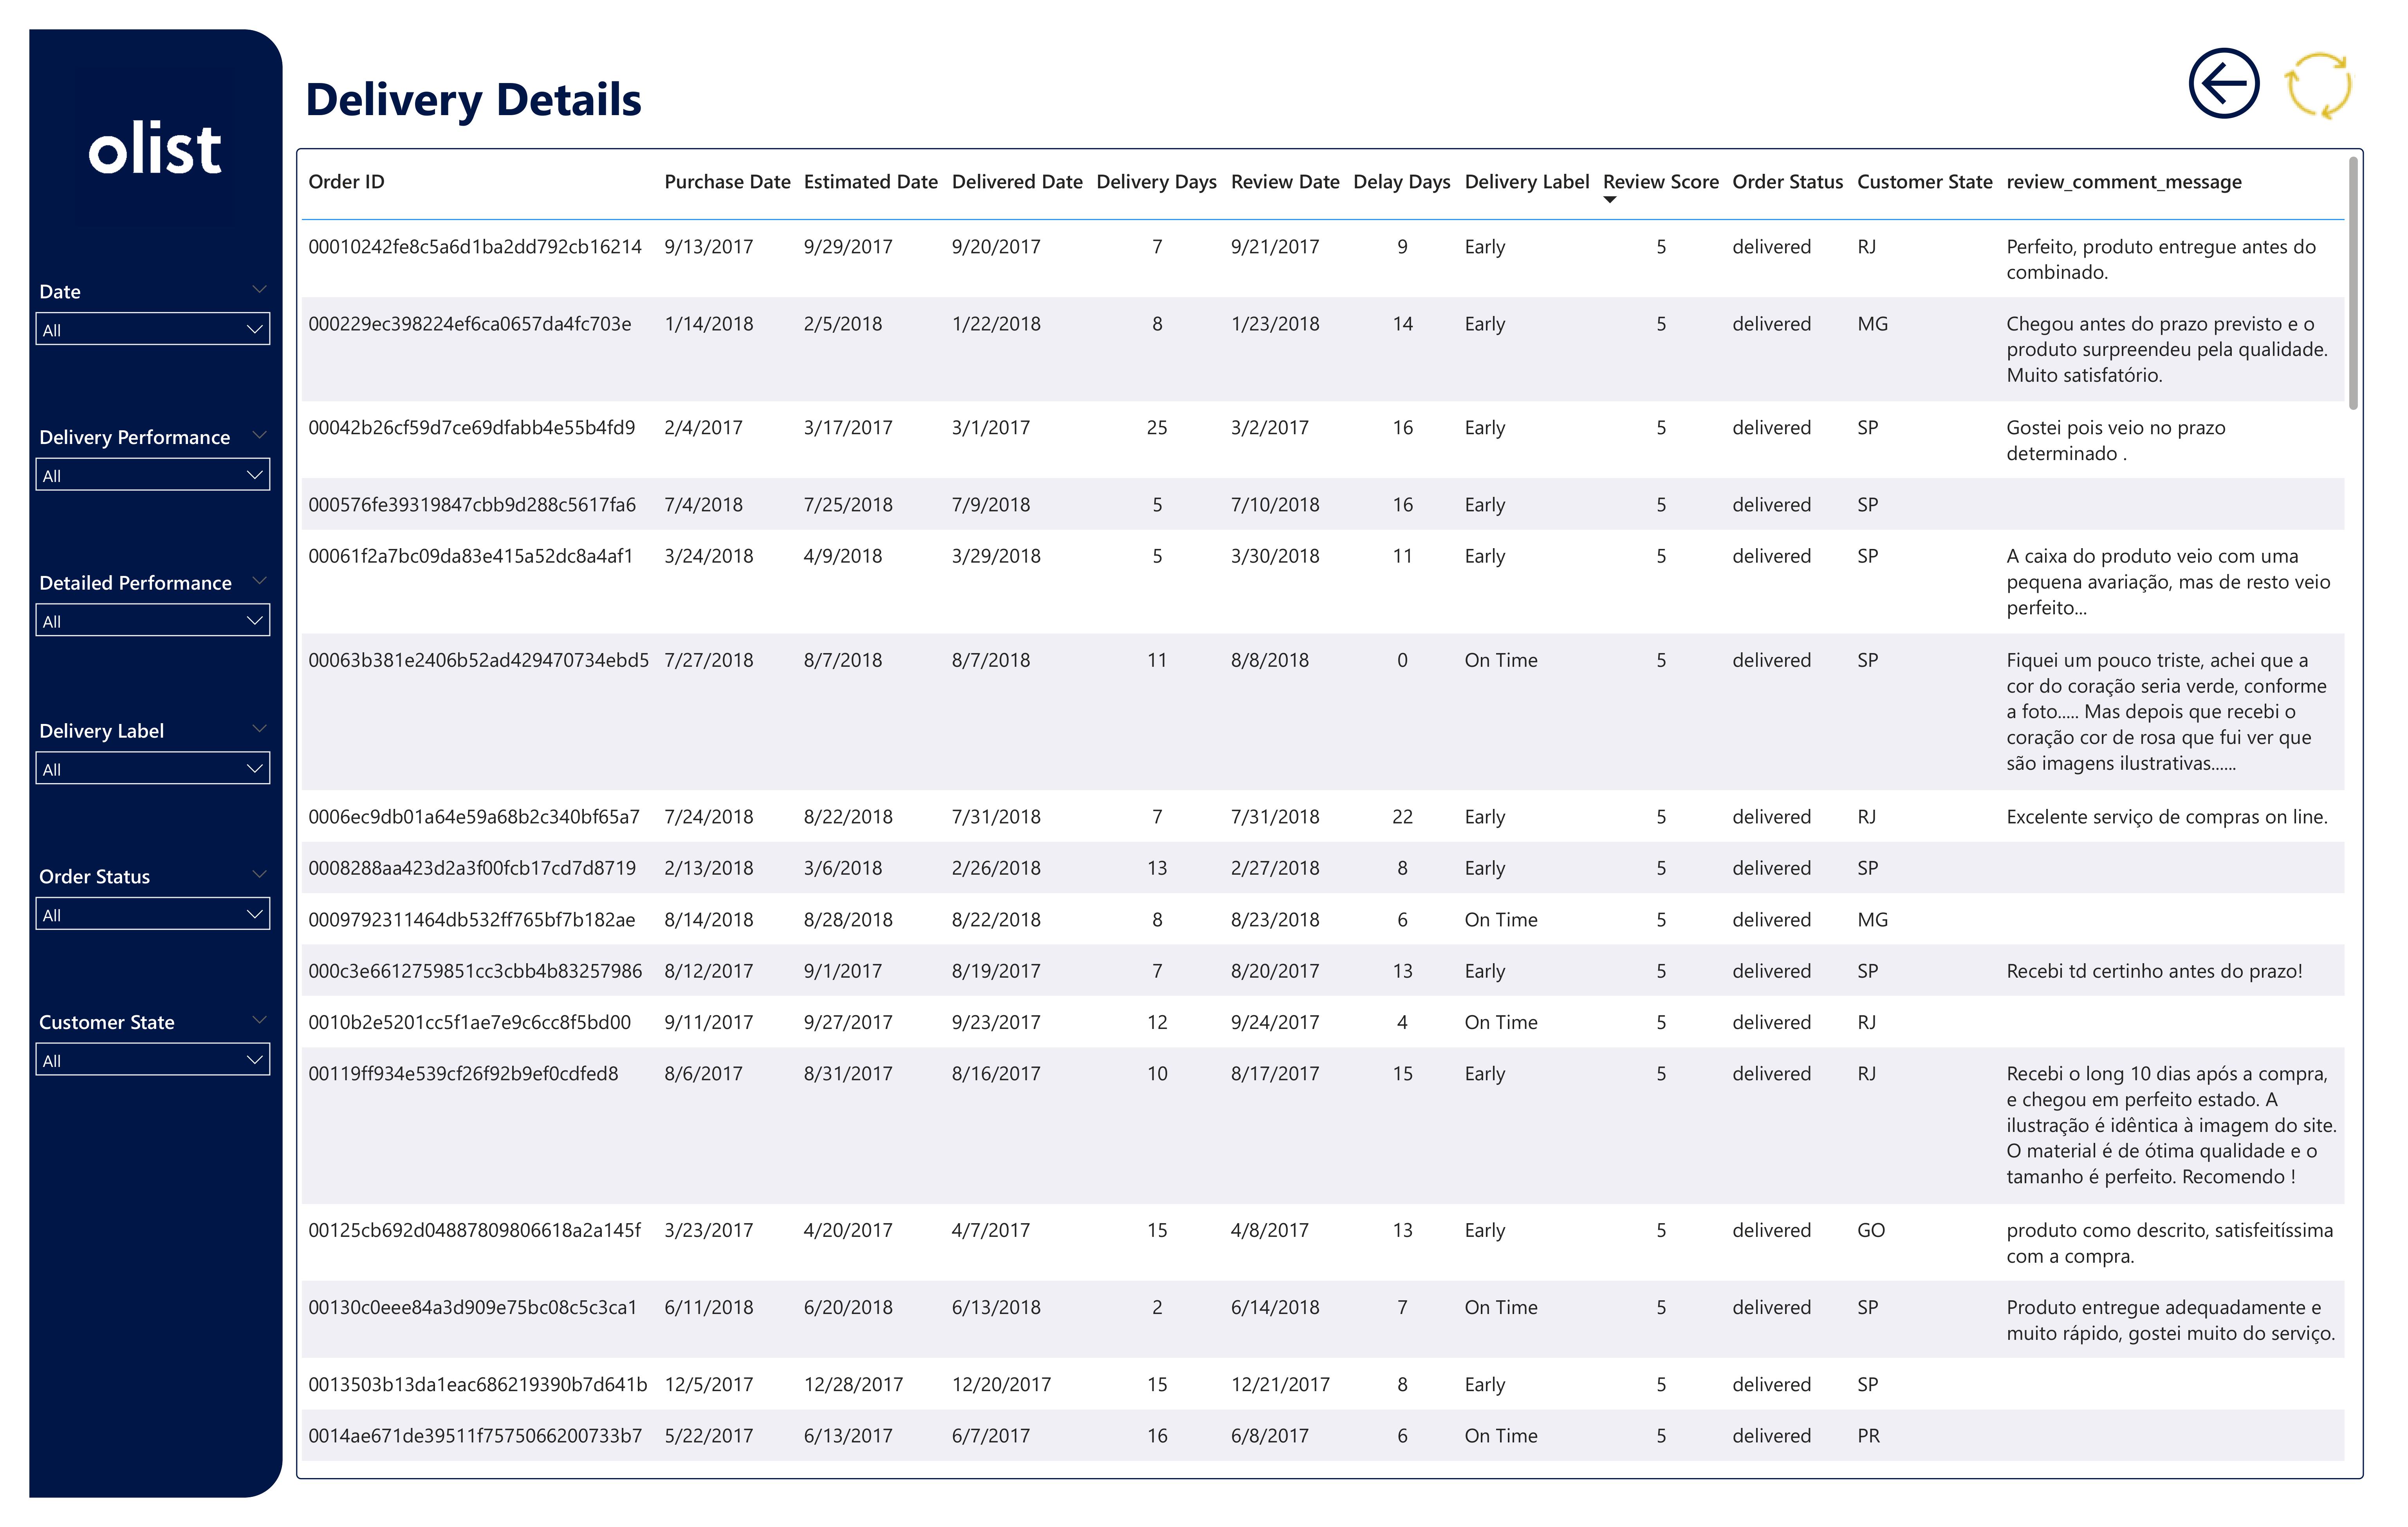Image resolution: width=2408 pixels, height=1527 pixels.
Task: Select order ID 00010242fe8c5a6d1ba2dd792cb16214
Action: pyautogui.click(x=475, y=247)
